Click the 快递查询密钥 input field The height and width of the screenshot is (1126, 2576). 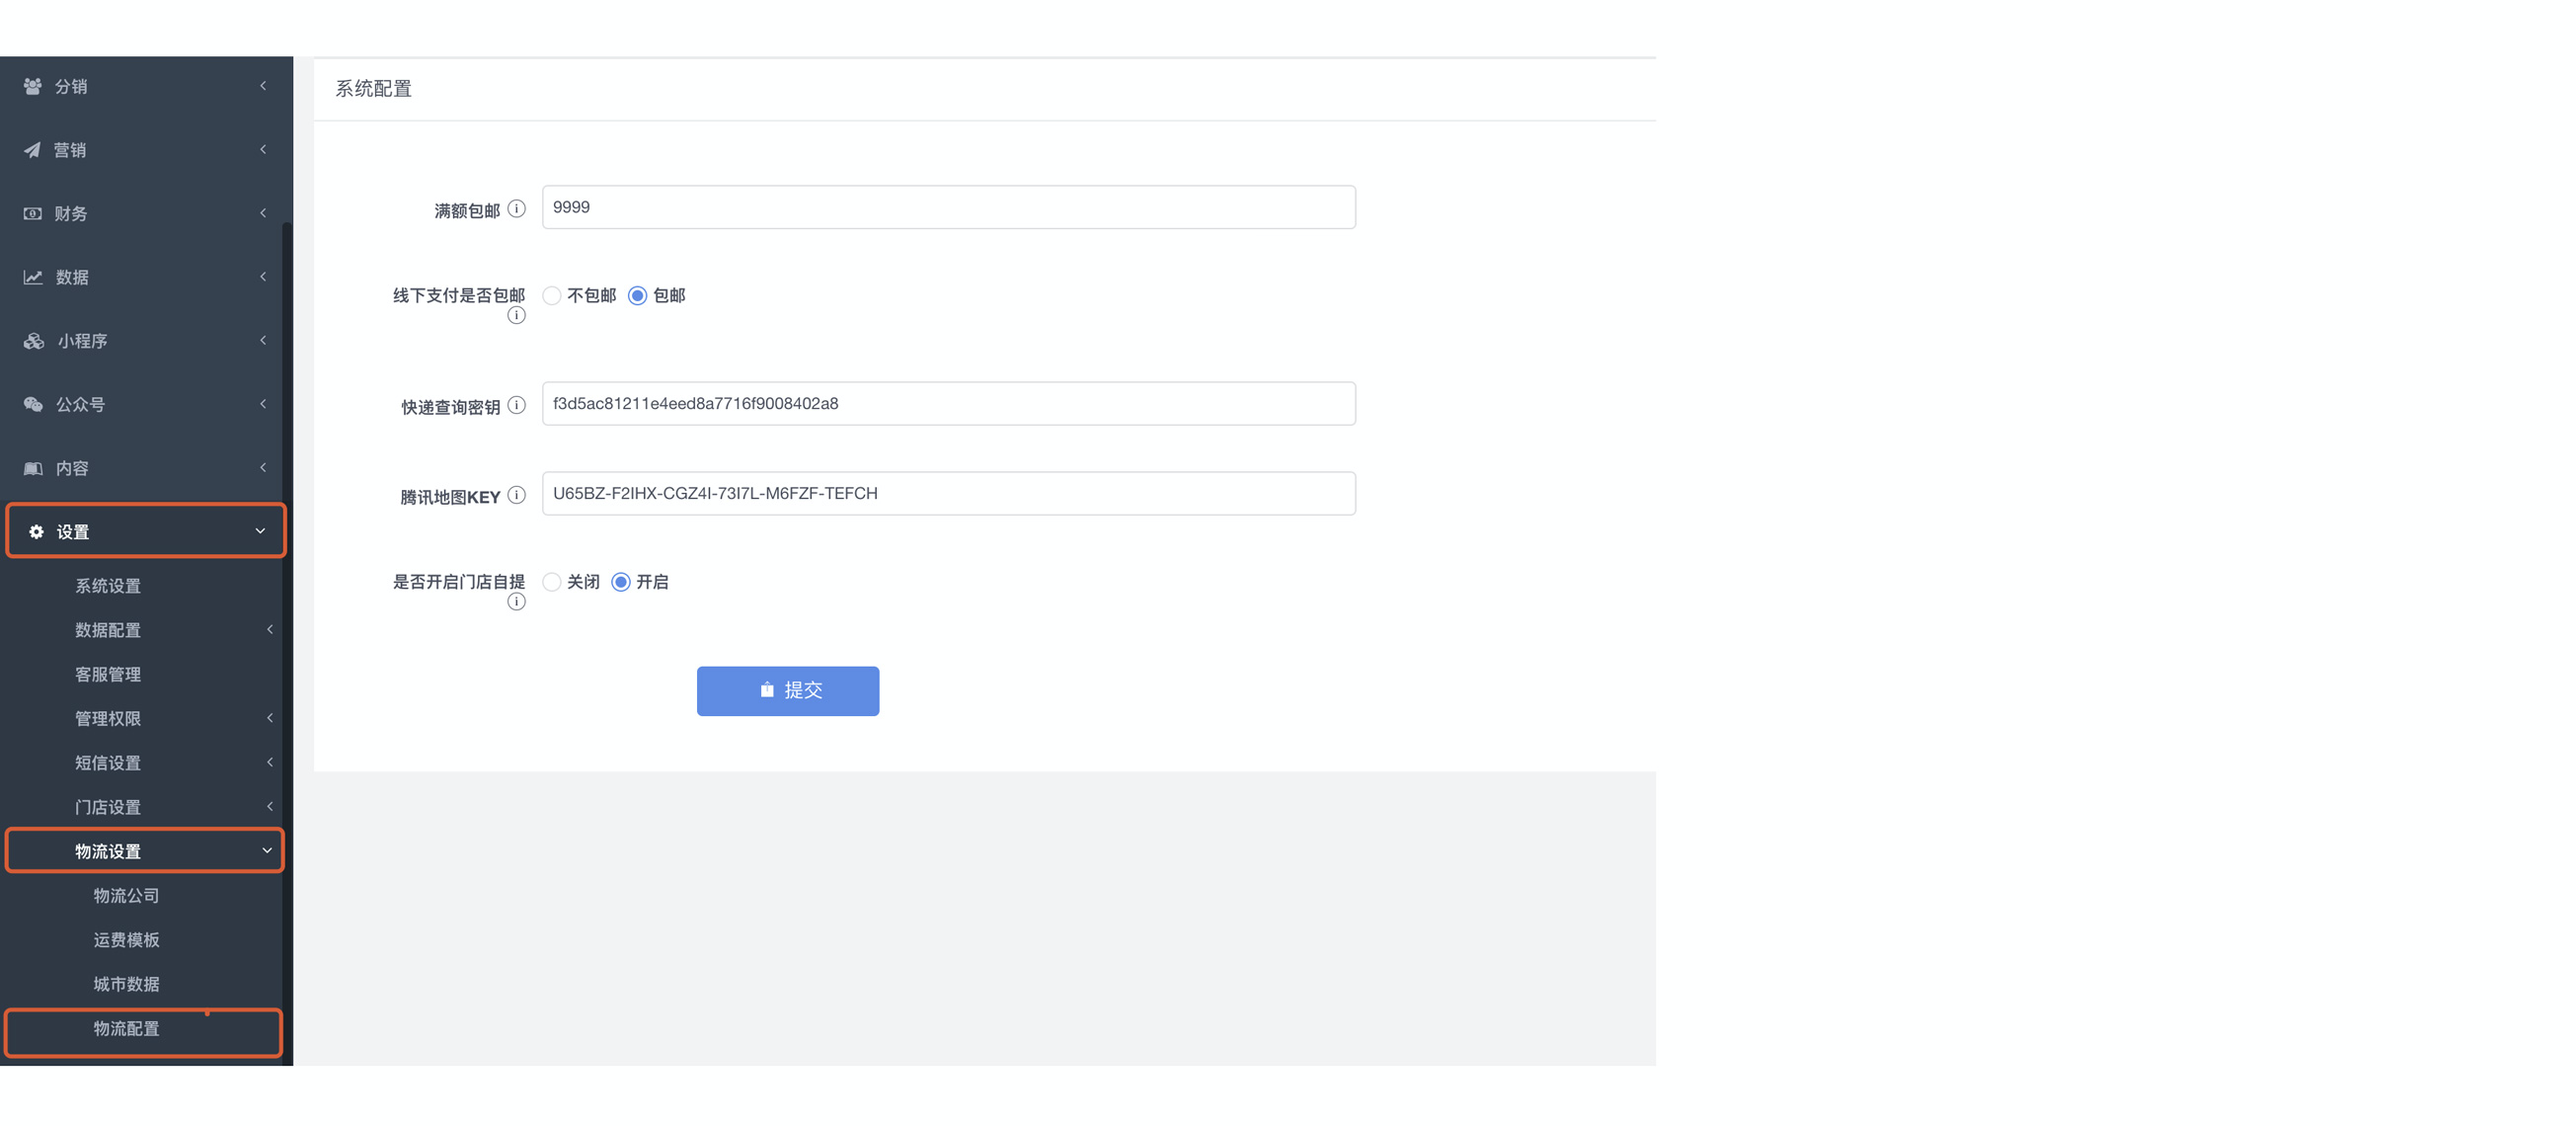(x=949, y=404)
